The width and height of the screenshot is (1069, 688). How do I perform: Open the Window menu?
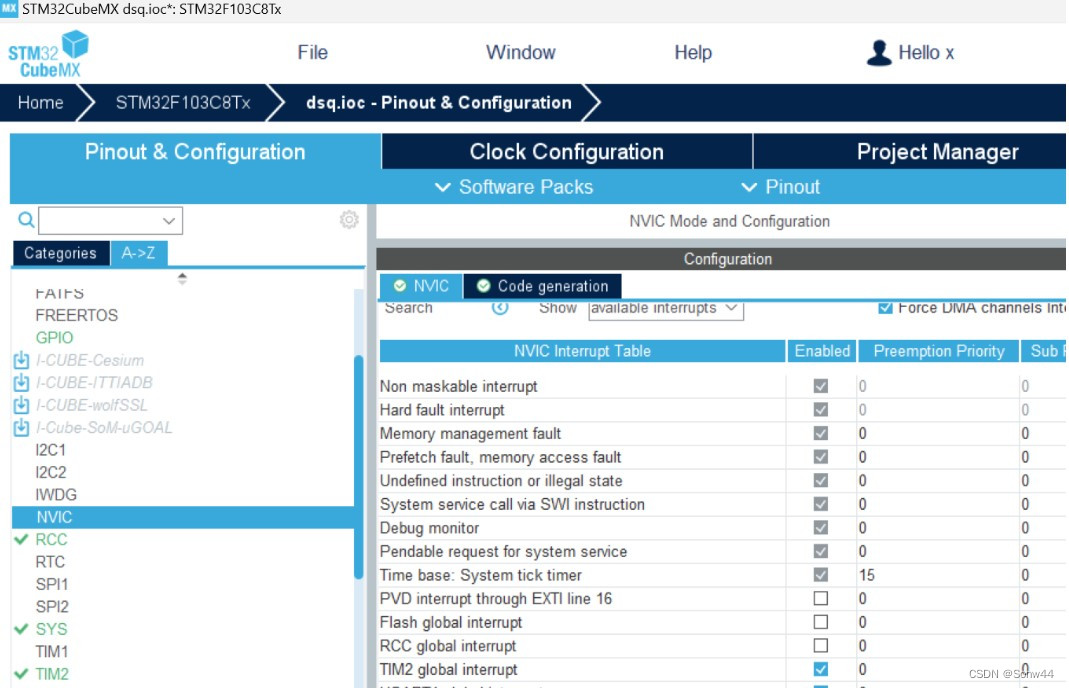tap(520, 53)
